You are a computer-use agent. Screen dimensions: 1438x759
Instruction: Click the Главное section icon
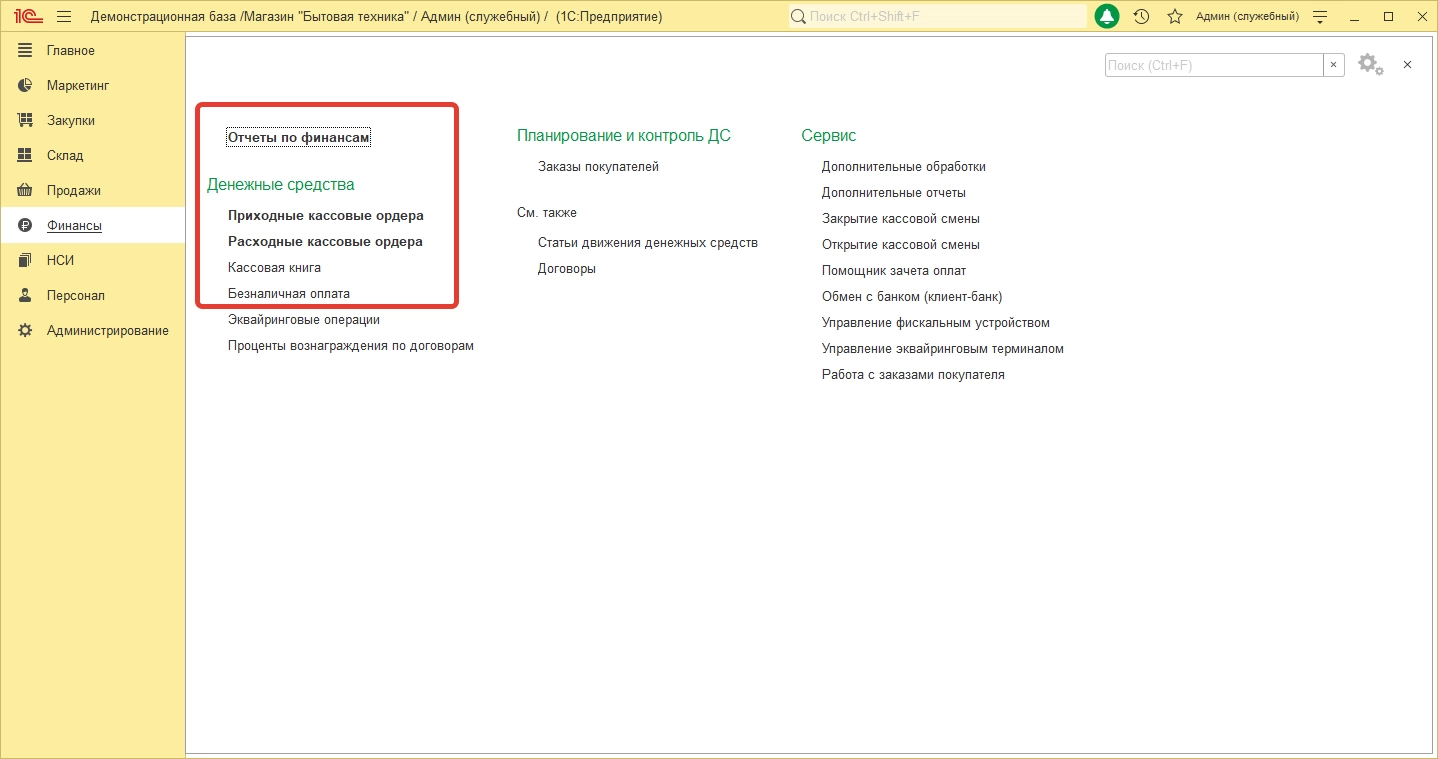(x=26, y=50)
